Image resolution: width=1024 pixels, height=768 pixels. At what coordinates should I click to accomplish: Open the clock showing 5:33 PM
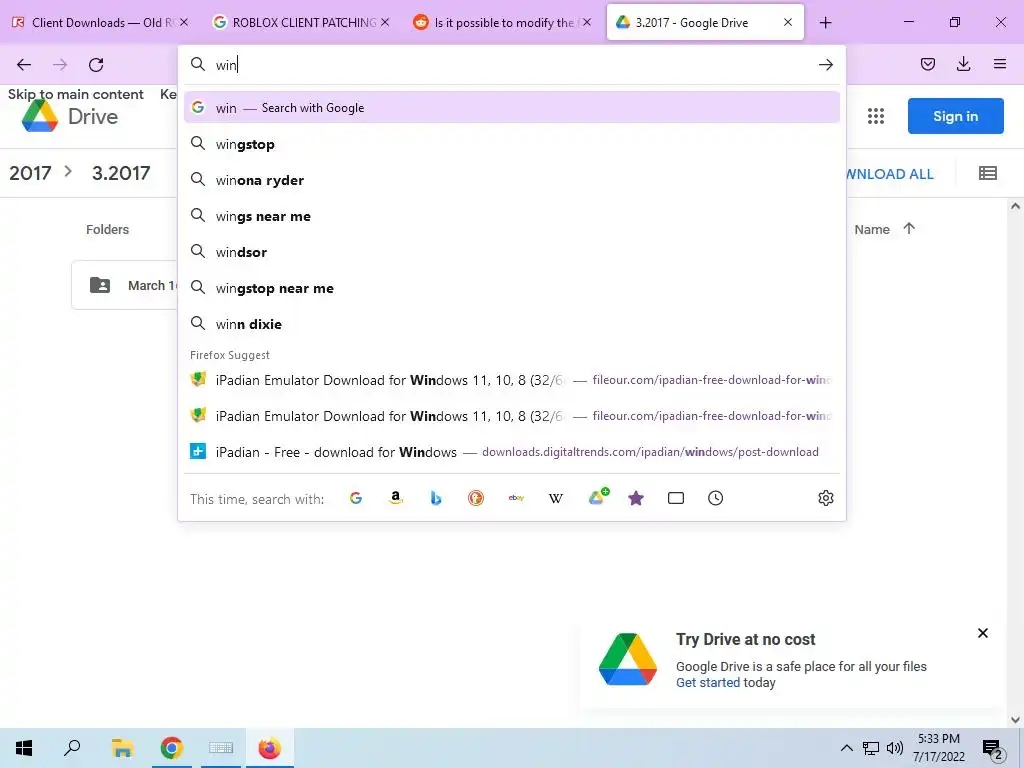pos(938,748)
